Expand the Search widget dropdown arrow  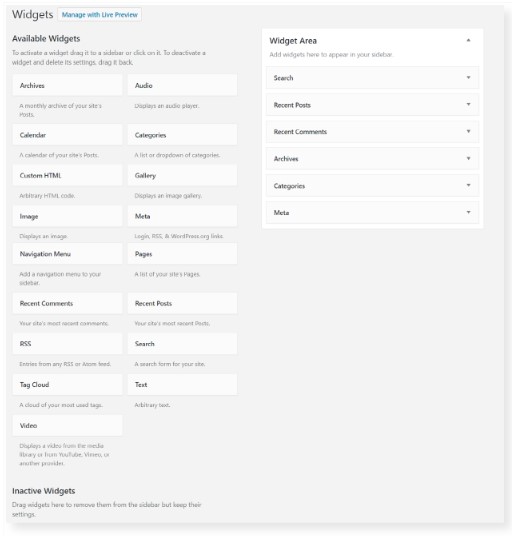click(x=468, y=78)
